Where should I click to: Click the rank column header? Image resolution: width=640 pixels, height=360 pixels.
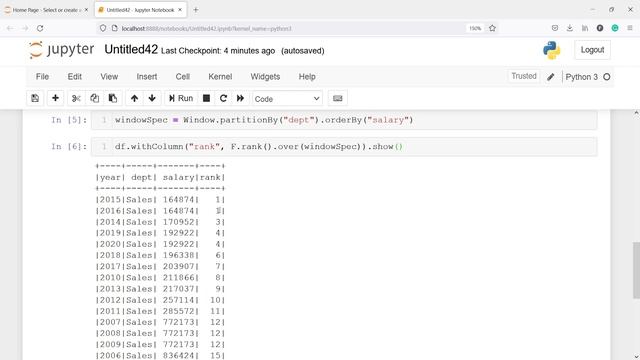tap(210, 178)
